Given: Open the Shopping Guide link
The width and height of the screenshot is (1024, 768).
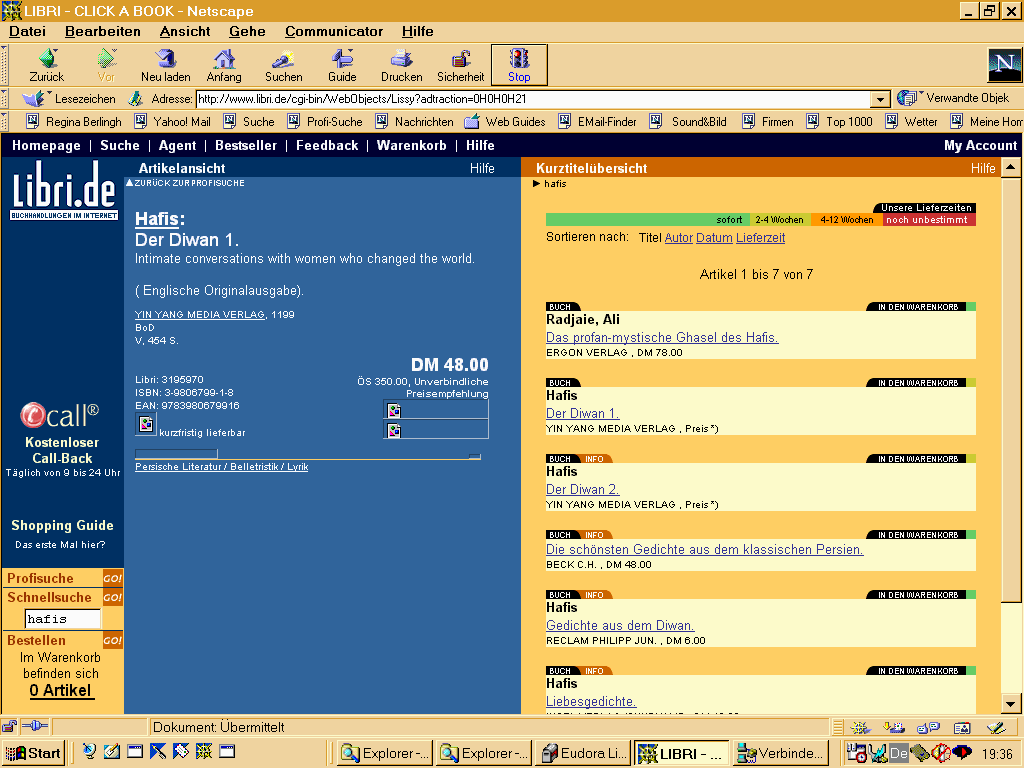Looking at the screenshot, I should tap(62, 525).
